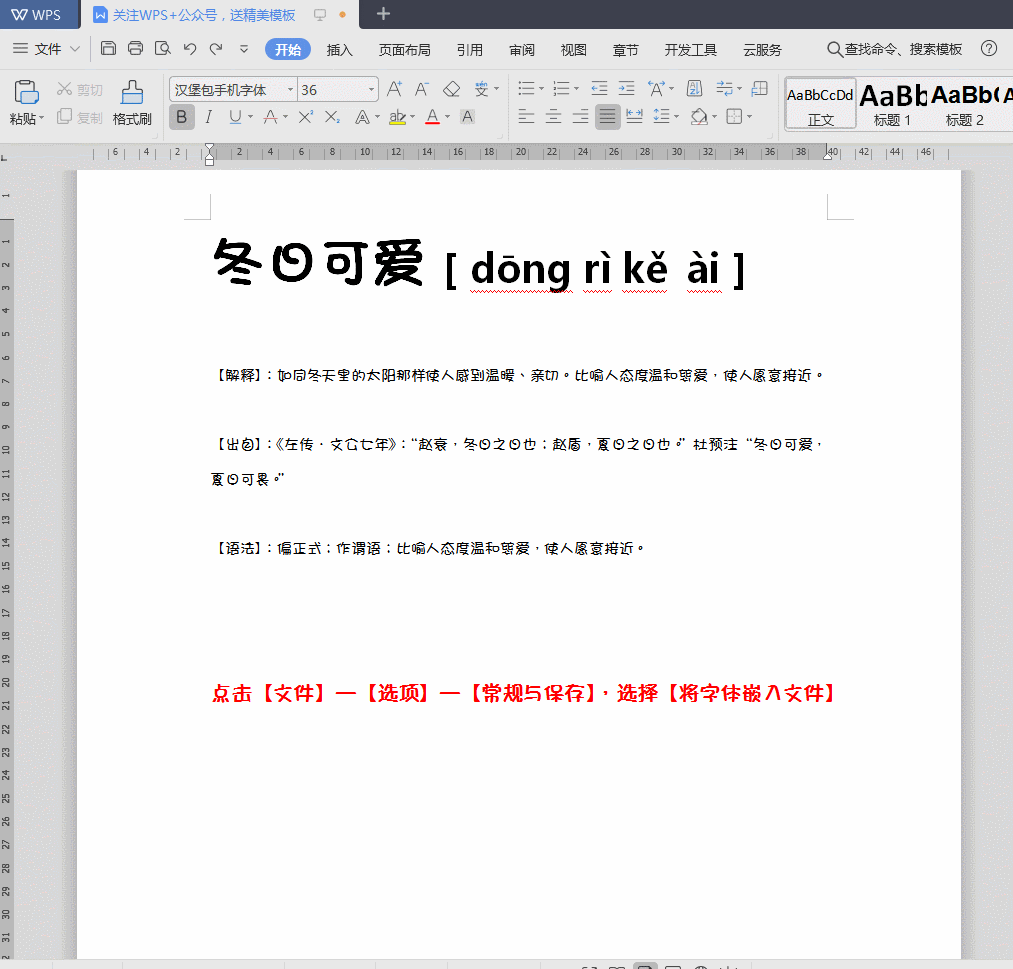
Task: Open Print Preview from quick toolbar
Action: click(x=162, y=48)
